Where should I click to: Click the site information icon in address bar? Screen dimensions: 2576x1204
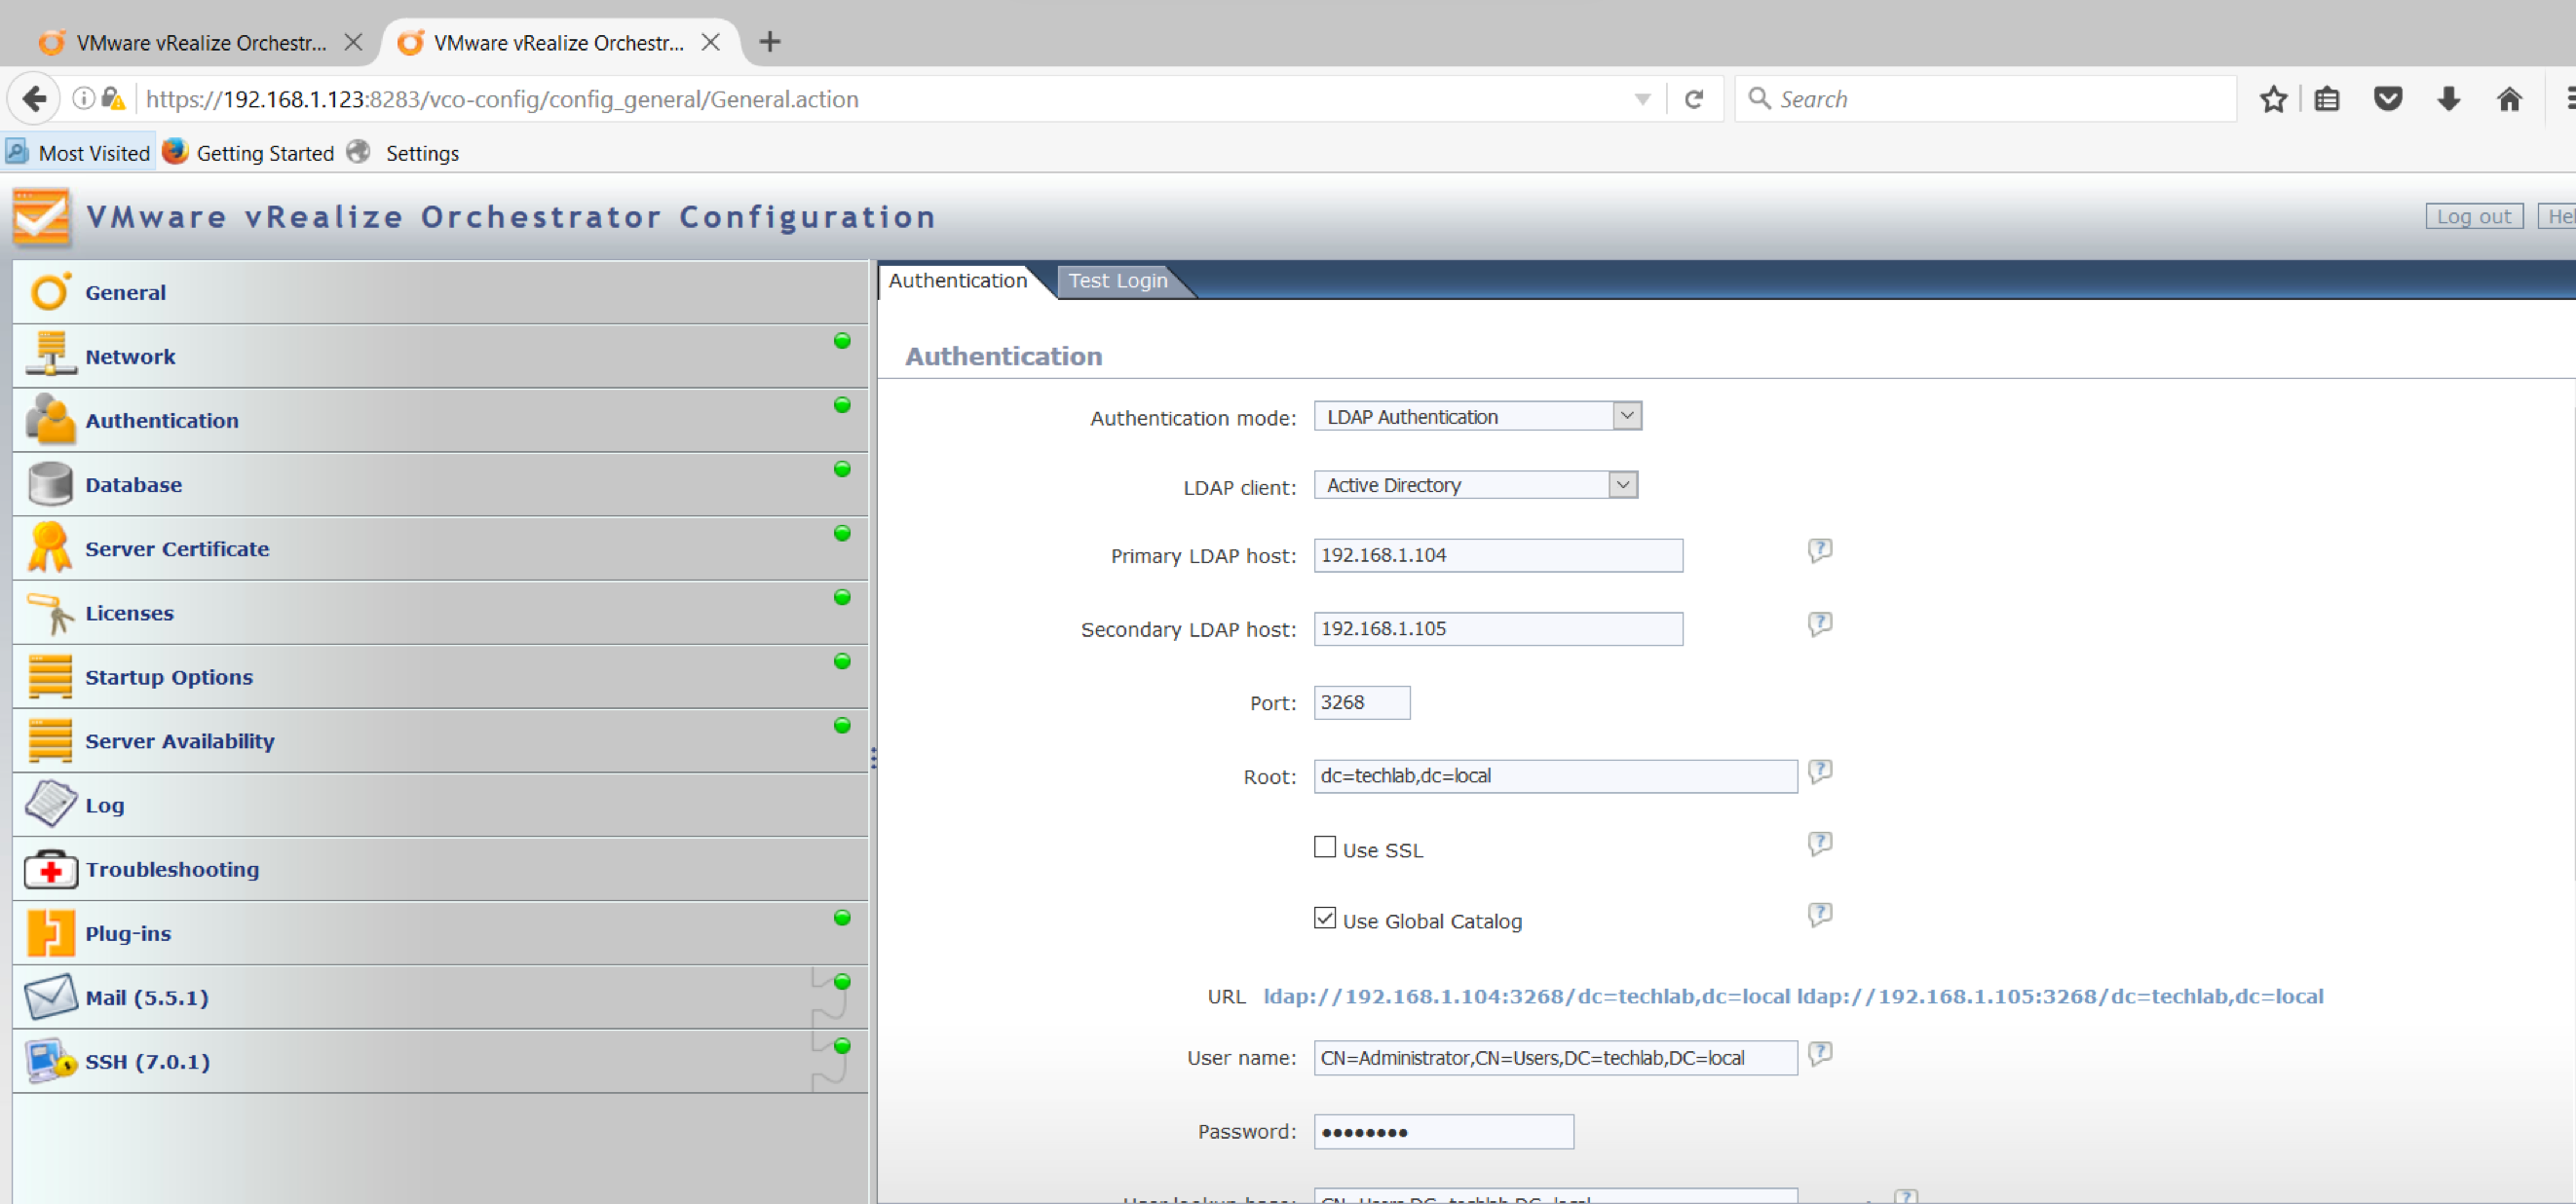tap(84, 98)
